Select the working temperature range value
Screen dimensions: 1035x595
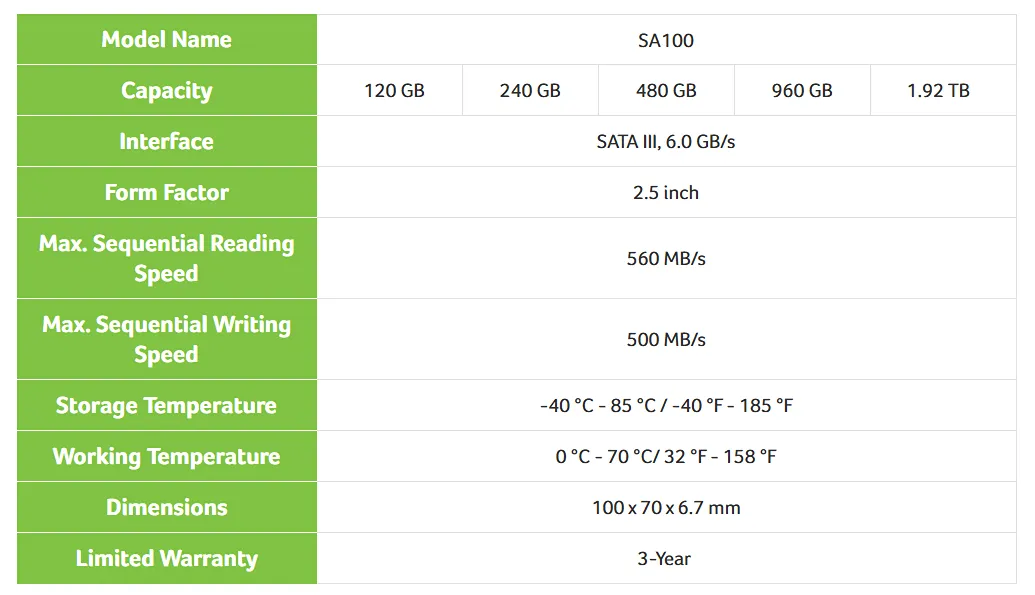666,456
